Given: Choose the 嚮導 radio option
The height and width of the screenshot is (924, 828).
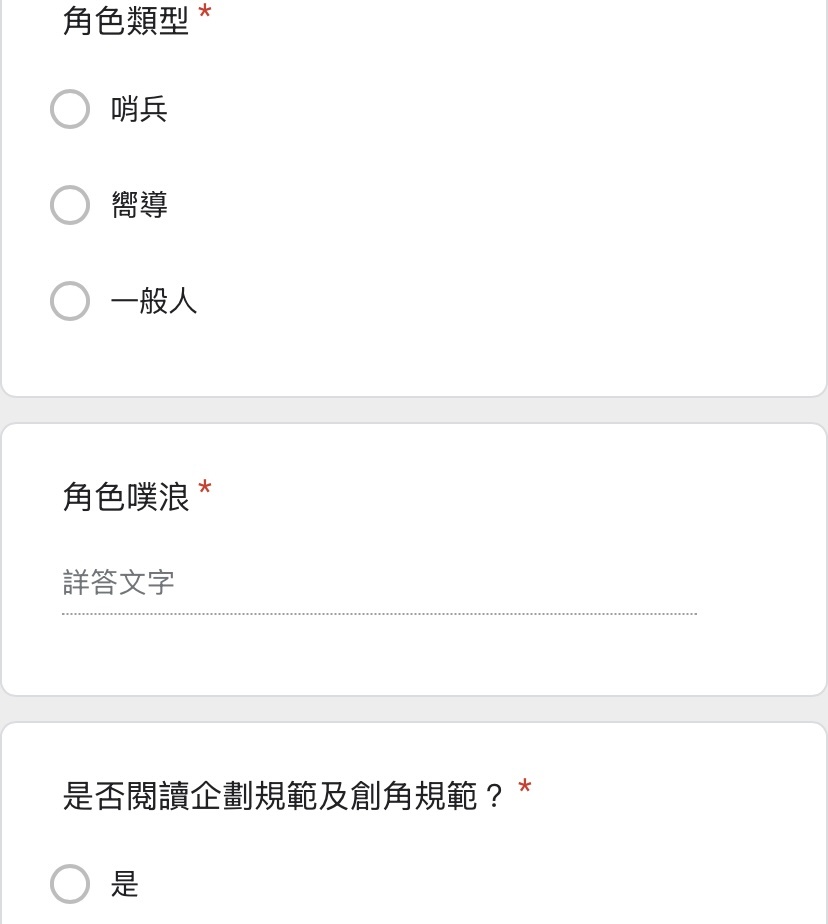Looking at the screenshot, I should pos(70,205).
